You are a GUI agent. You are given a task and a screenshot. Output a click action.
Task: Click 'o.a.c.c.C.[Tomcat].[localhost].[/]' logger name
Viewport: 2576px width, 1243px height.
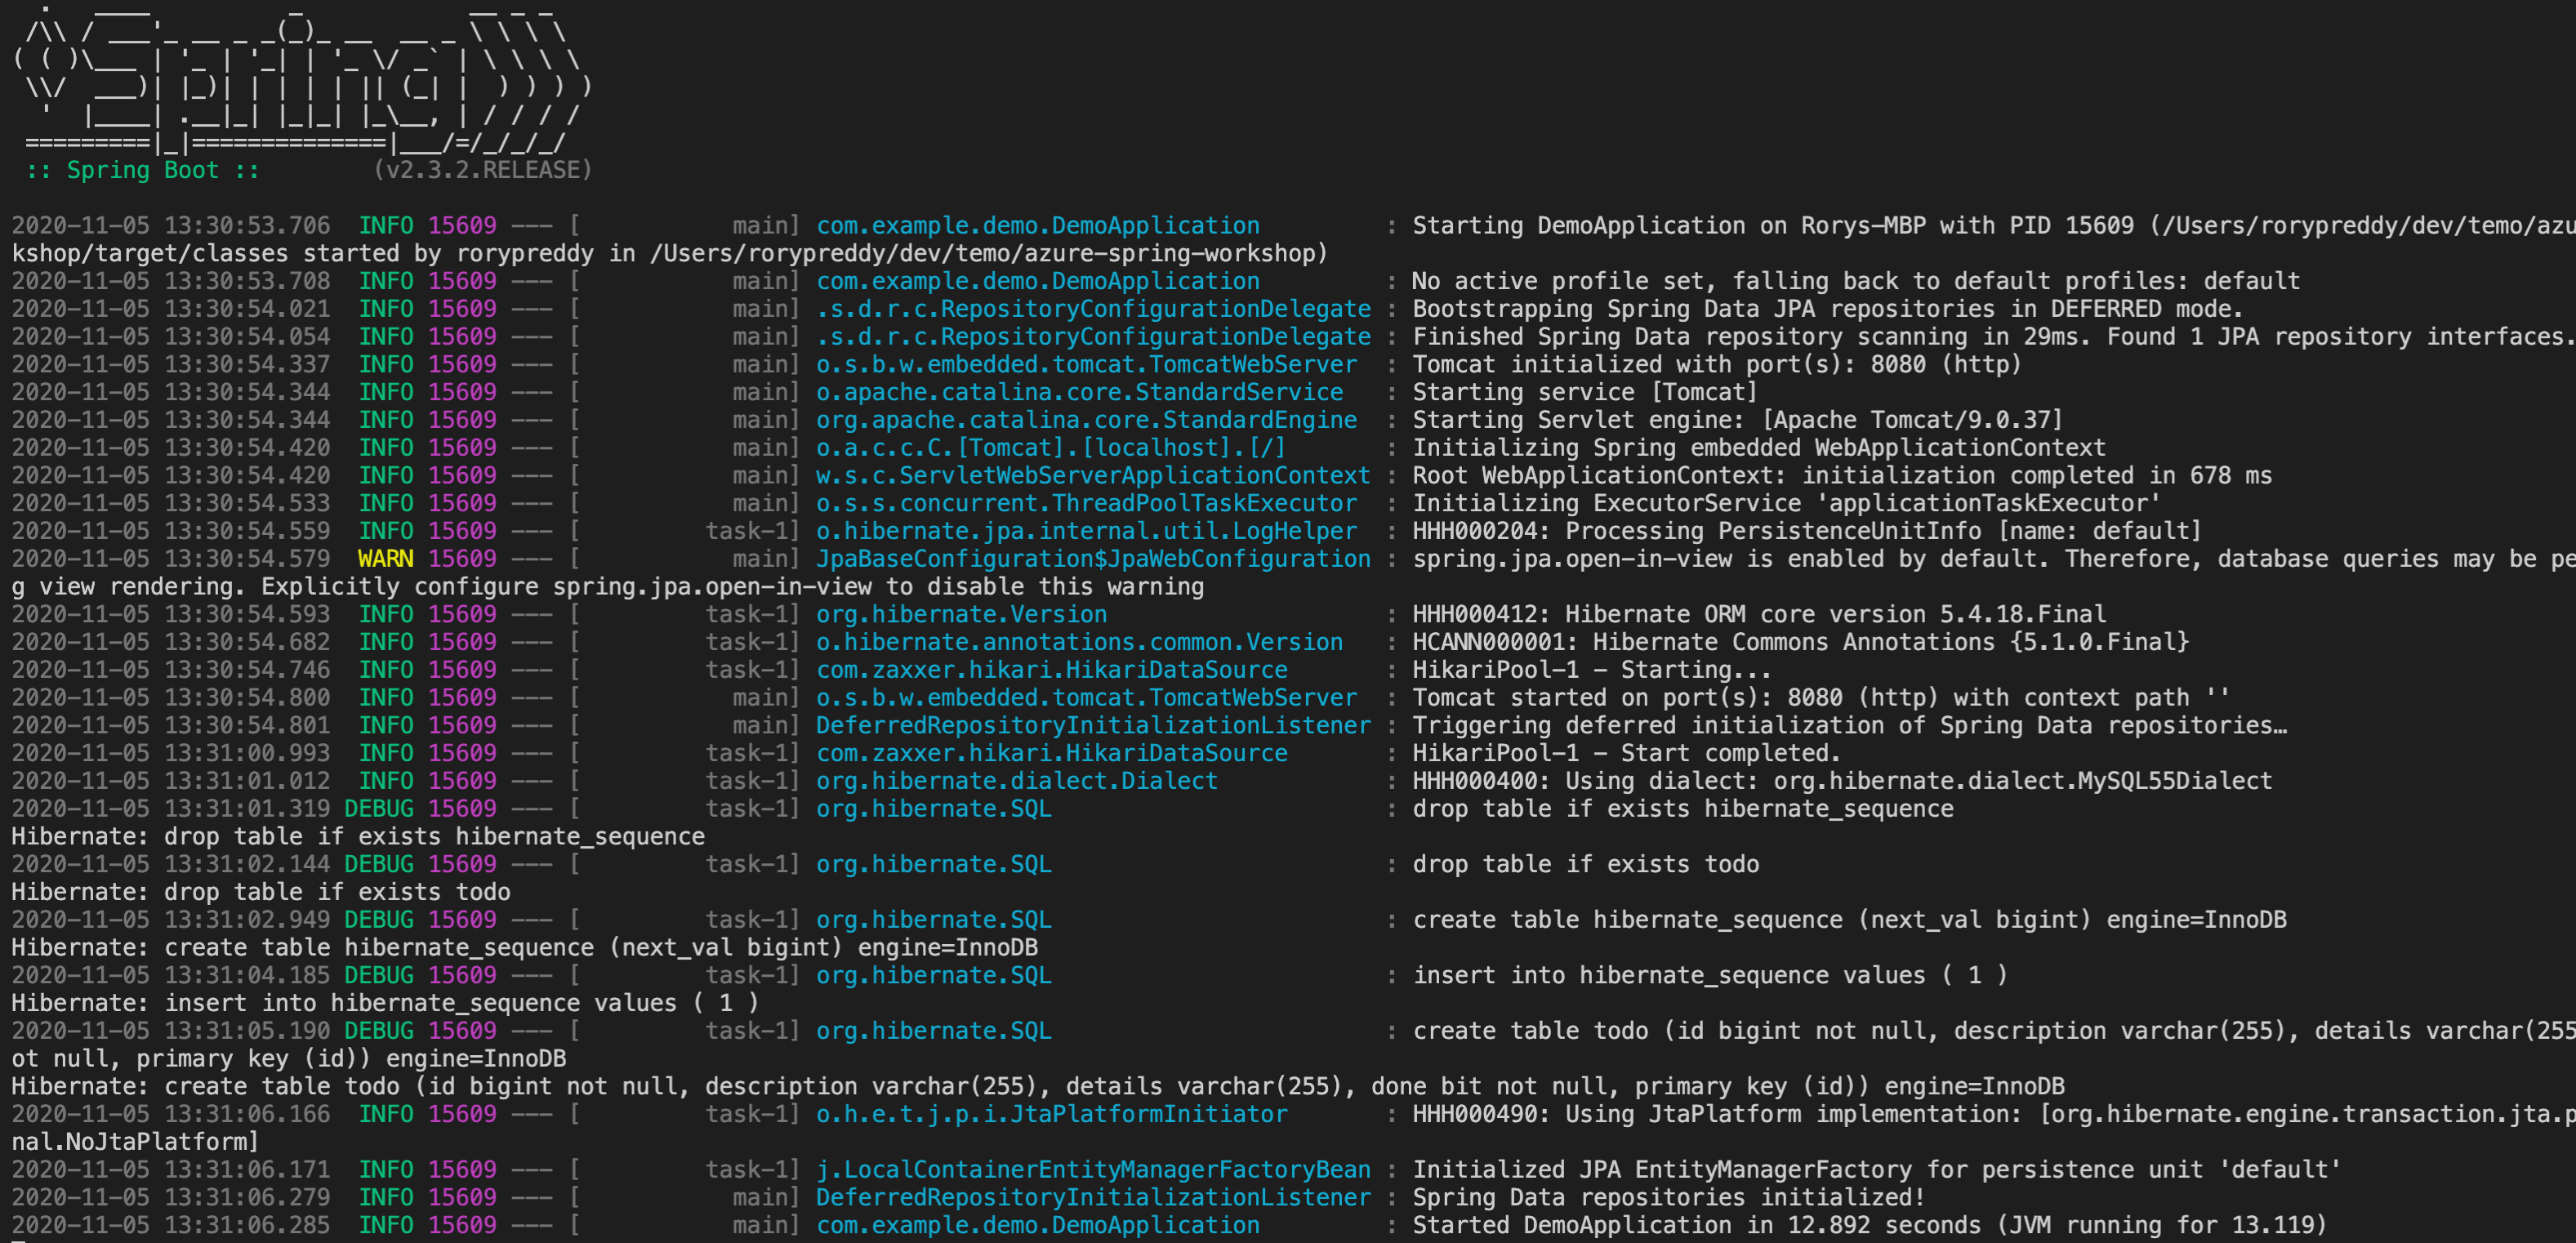pos(1051,448)
